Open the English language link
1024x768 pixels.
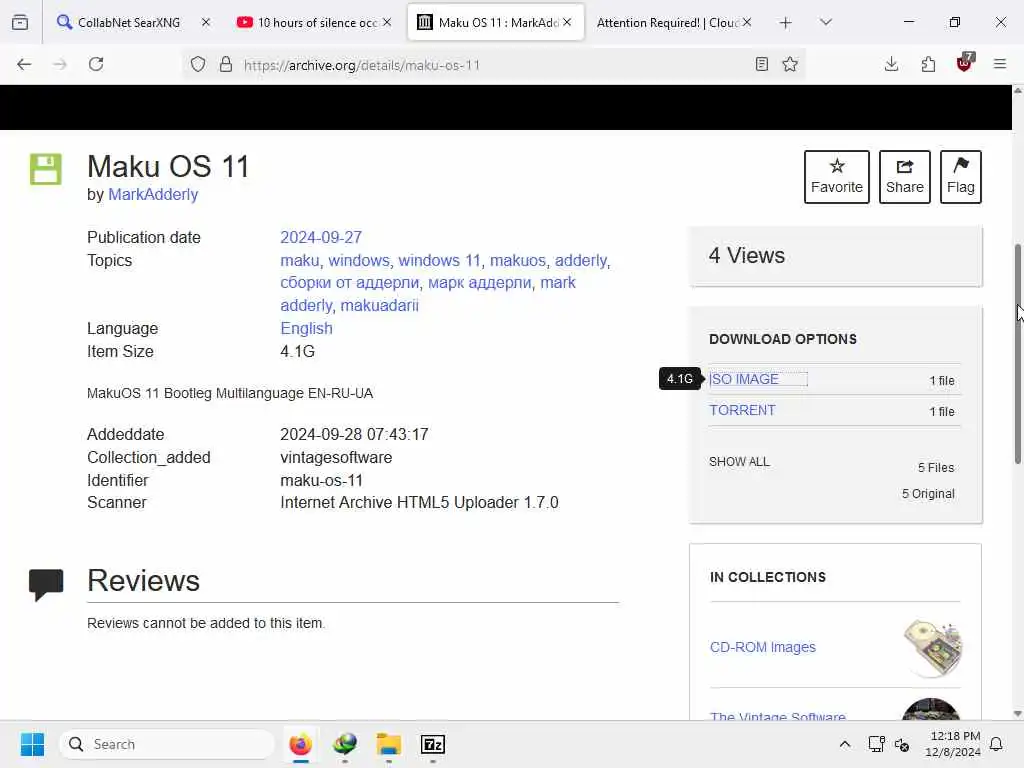click(x=306, y=328)
